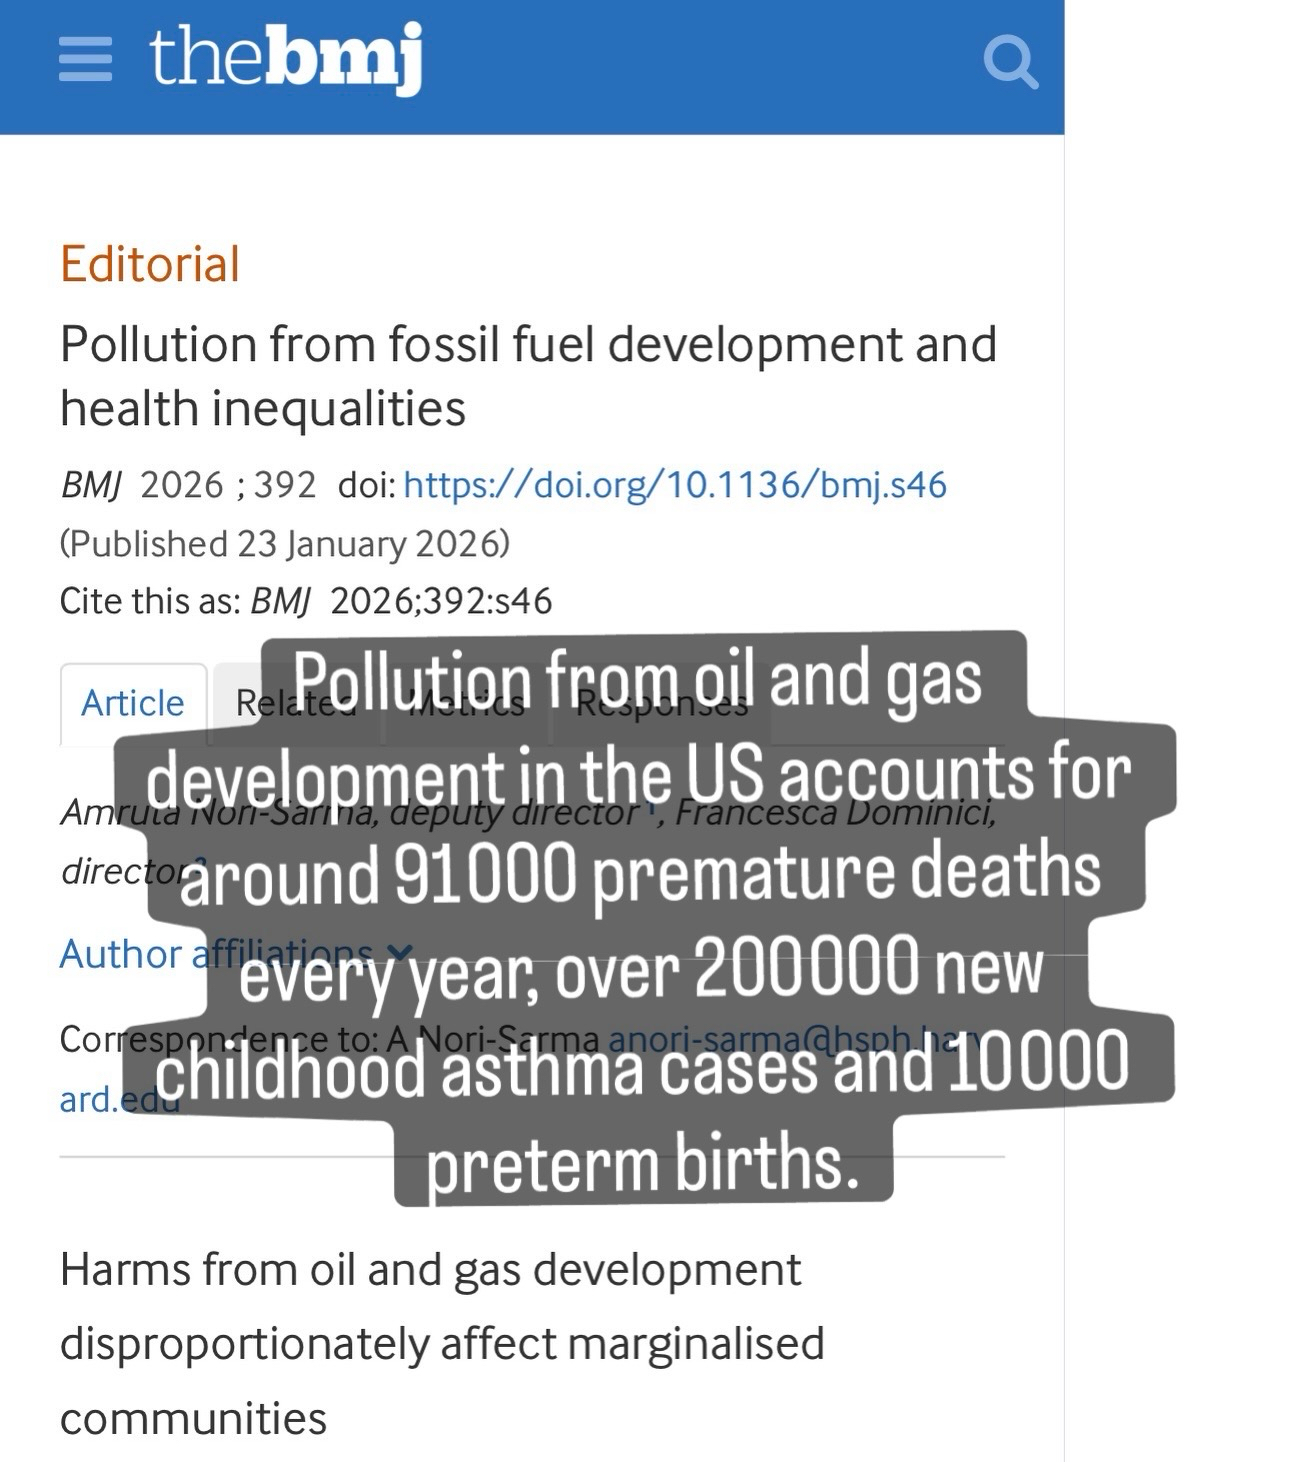Click the Published 23 January 2026 date text
This screenshot has height=1462, width=1290.
(x=285, y=543)
